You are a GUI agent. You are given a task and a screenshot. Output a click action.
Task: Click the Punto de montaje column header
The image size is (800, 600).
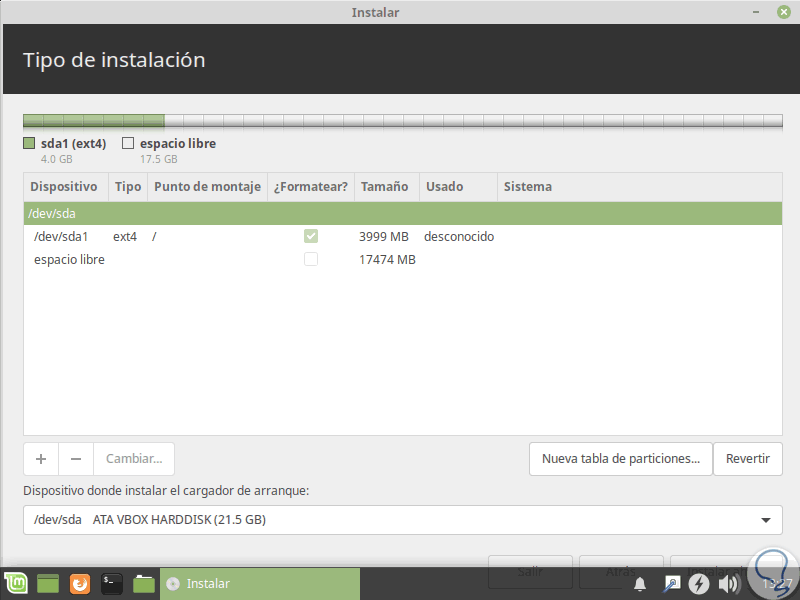[x=208, y=187]
